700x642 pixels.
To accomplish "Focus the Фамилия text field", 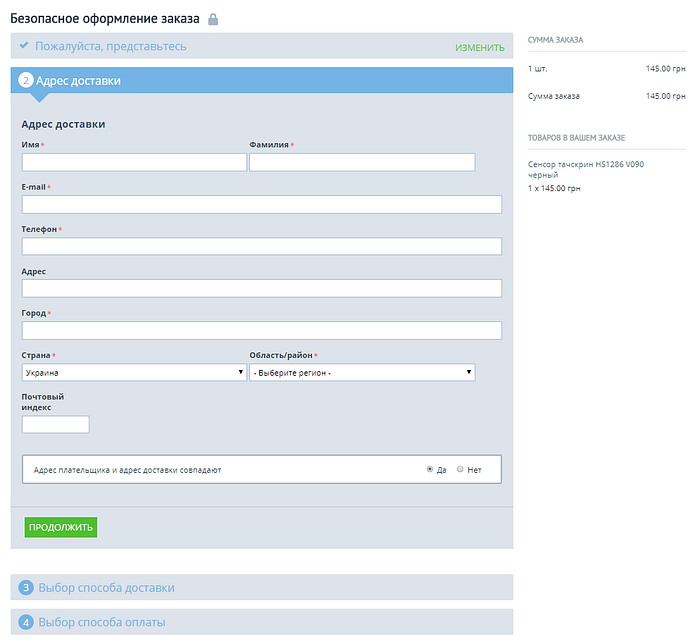I will tap(362, 162).
